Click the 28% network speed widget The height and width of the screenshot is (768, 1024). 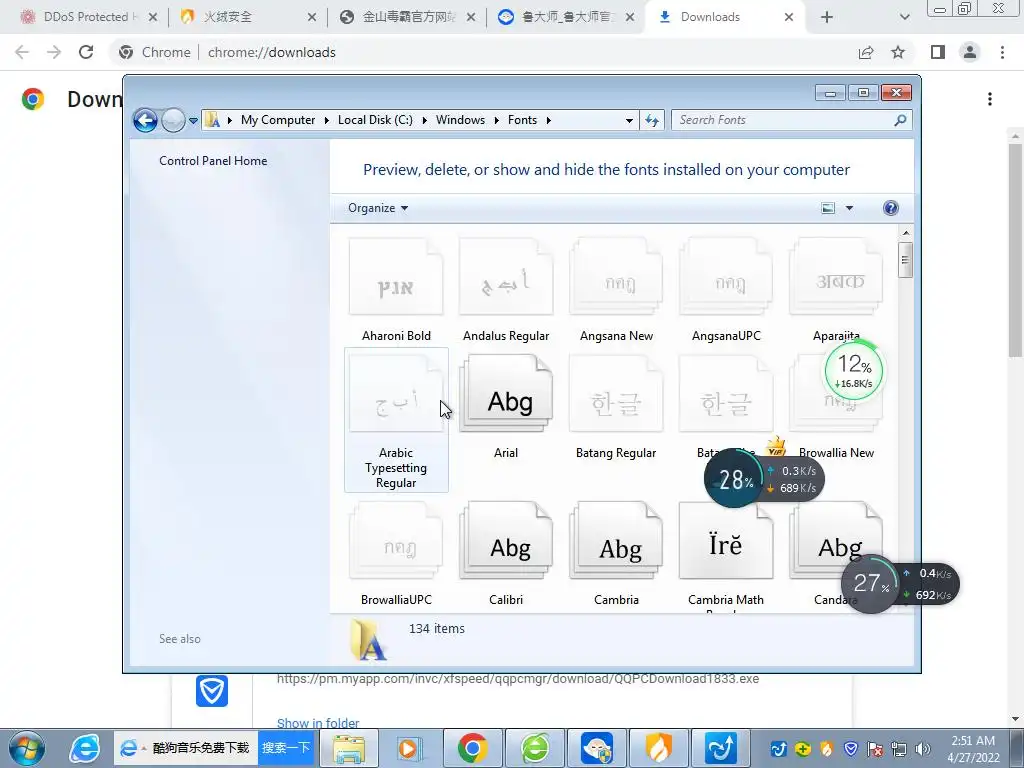click(x=763, y=479)
